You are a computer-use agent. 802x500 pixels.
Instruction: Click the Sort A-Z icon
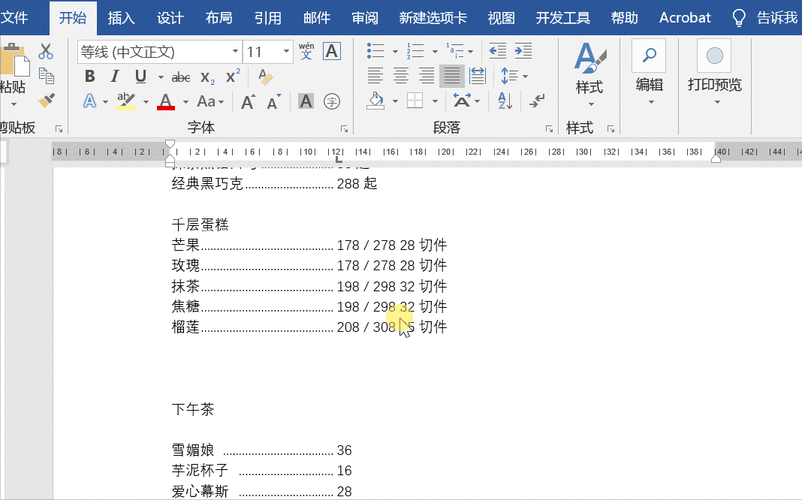505,101
